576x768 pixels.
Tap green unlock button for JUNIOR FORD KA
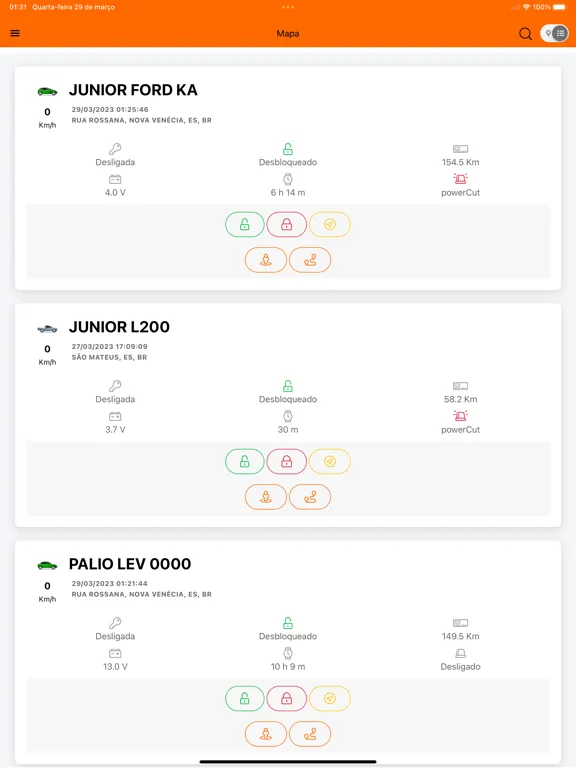(x=244, y=225)
